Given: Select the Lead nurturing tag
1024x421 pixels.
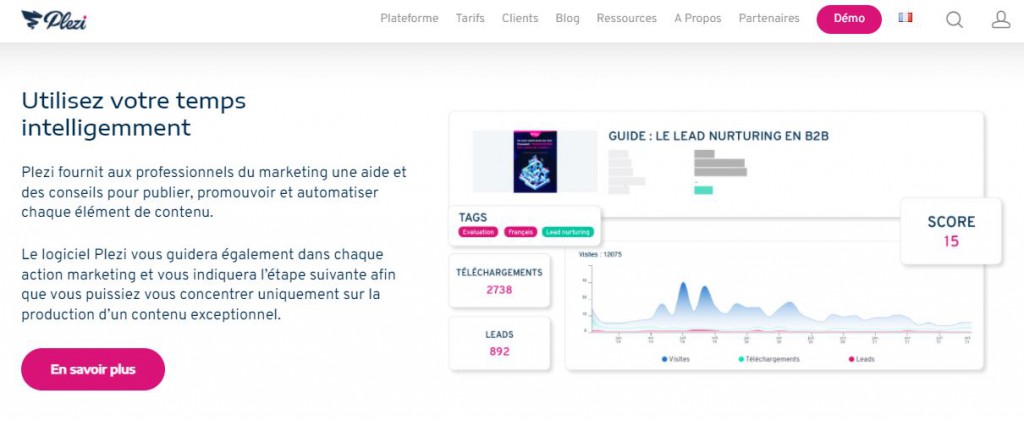Looking at the screenshot, I should pos(568,232).
